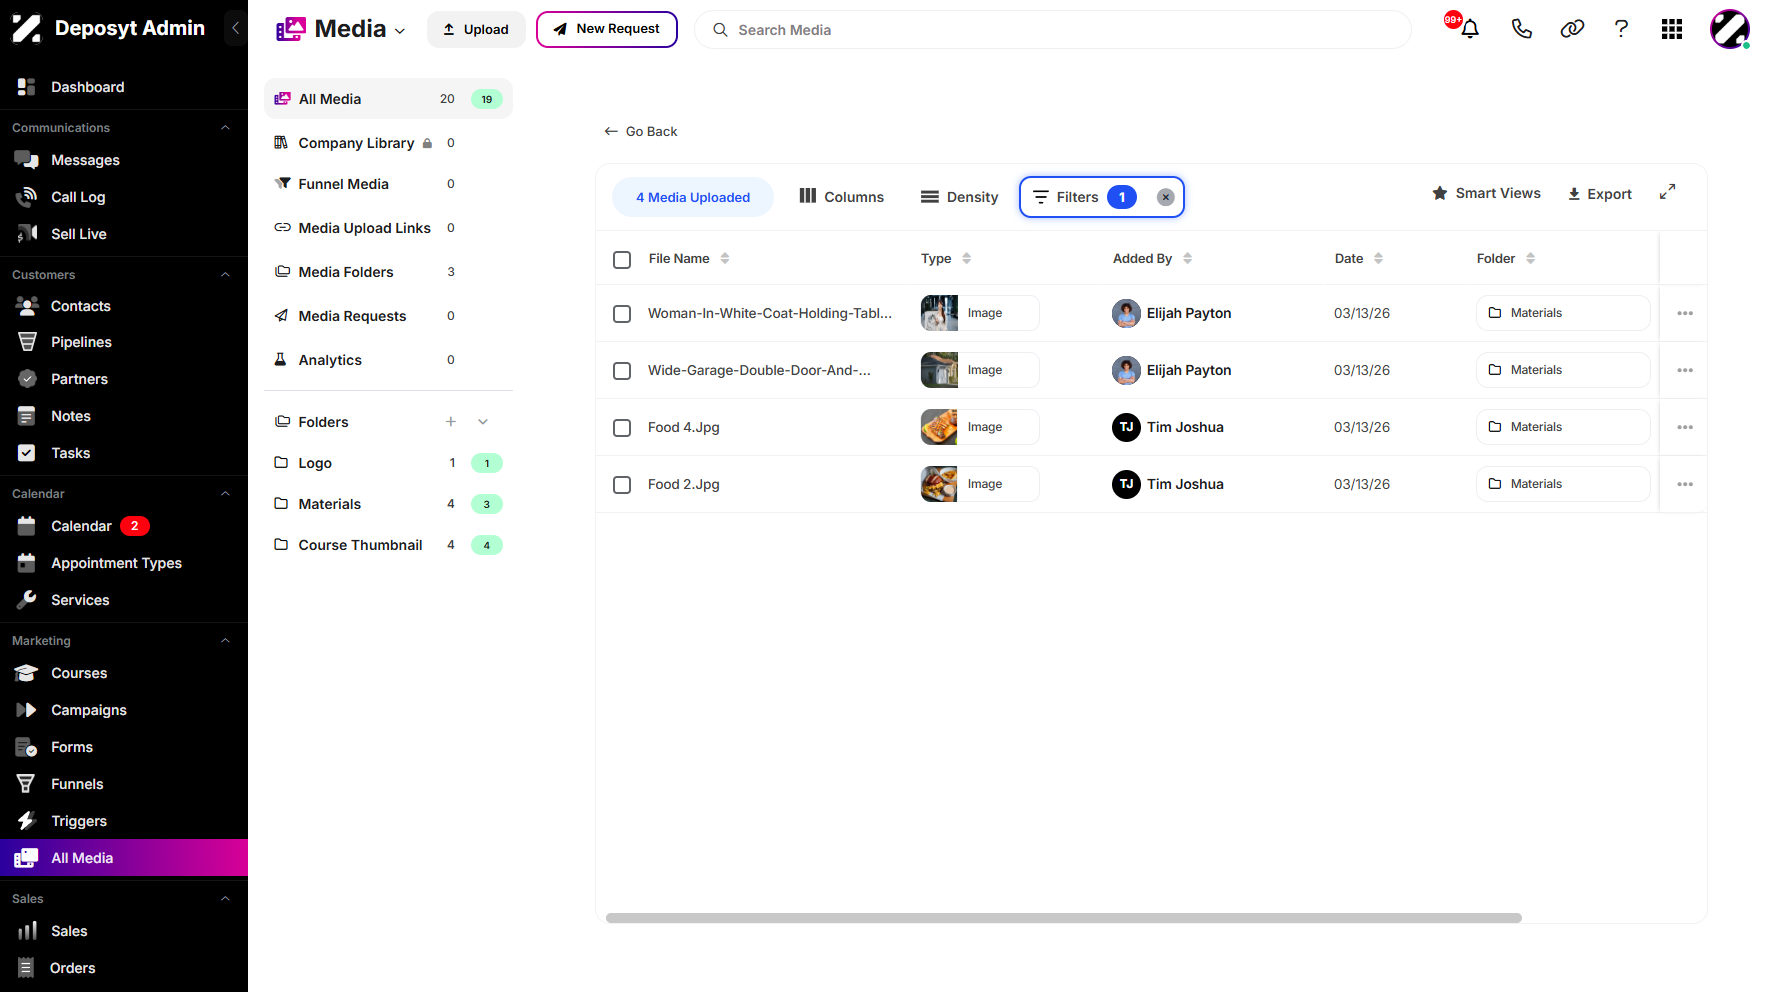The width and height of the screenshot is (1774, 992).
Task: Check the Wide-Garage-Double-Door row checkbox
Action: (x=622, y=371)
